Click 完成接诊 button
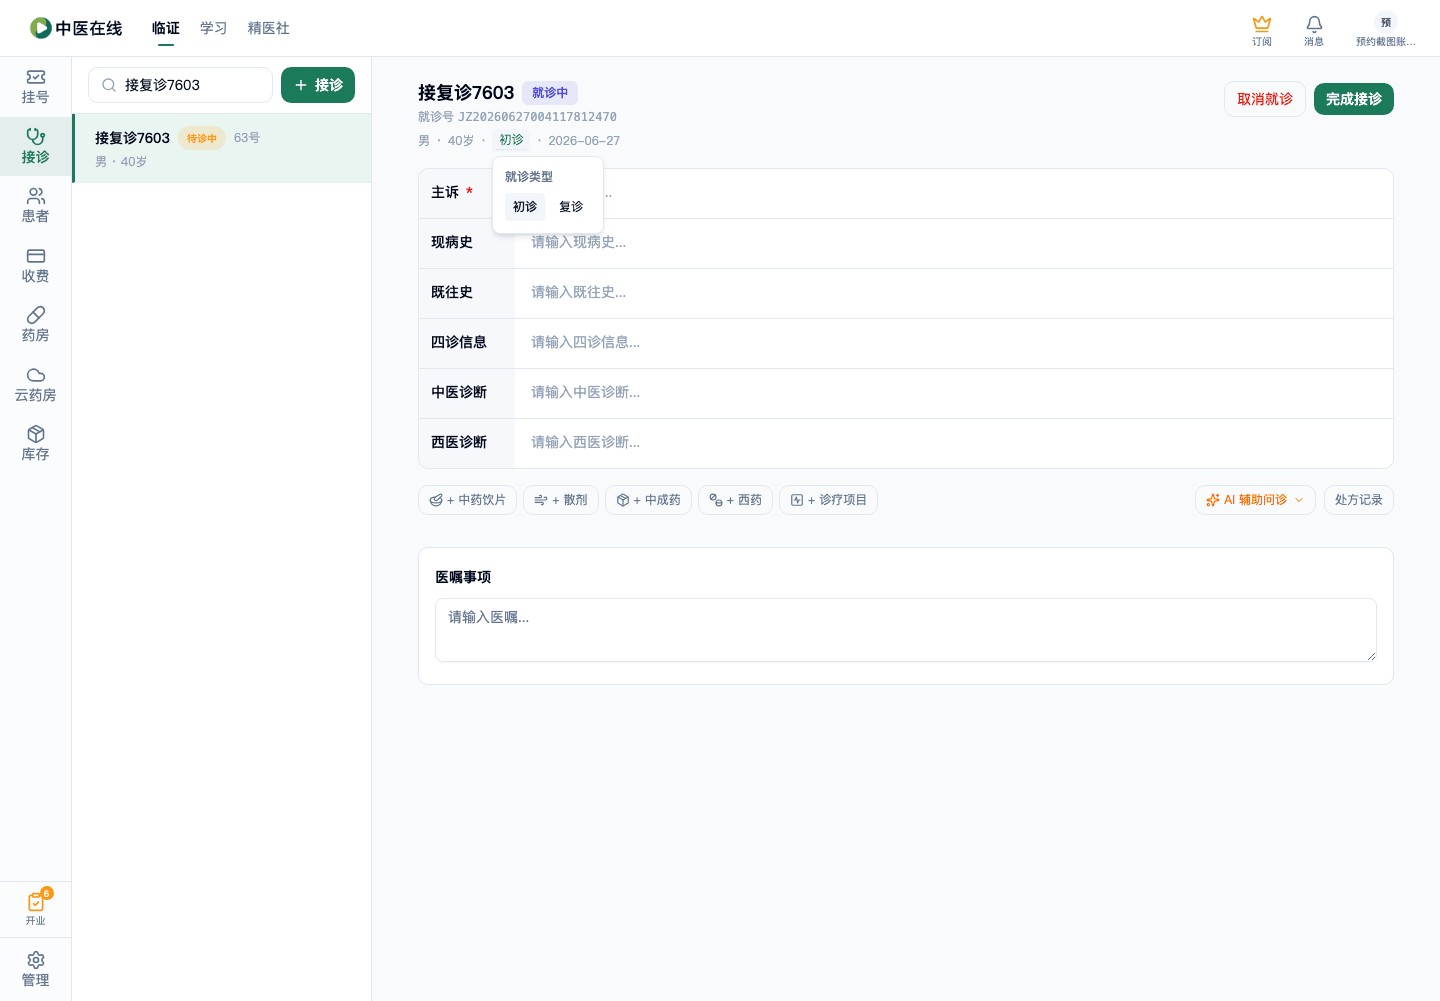Screen dimensions: 1440x1001 (1354, 99)
